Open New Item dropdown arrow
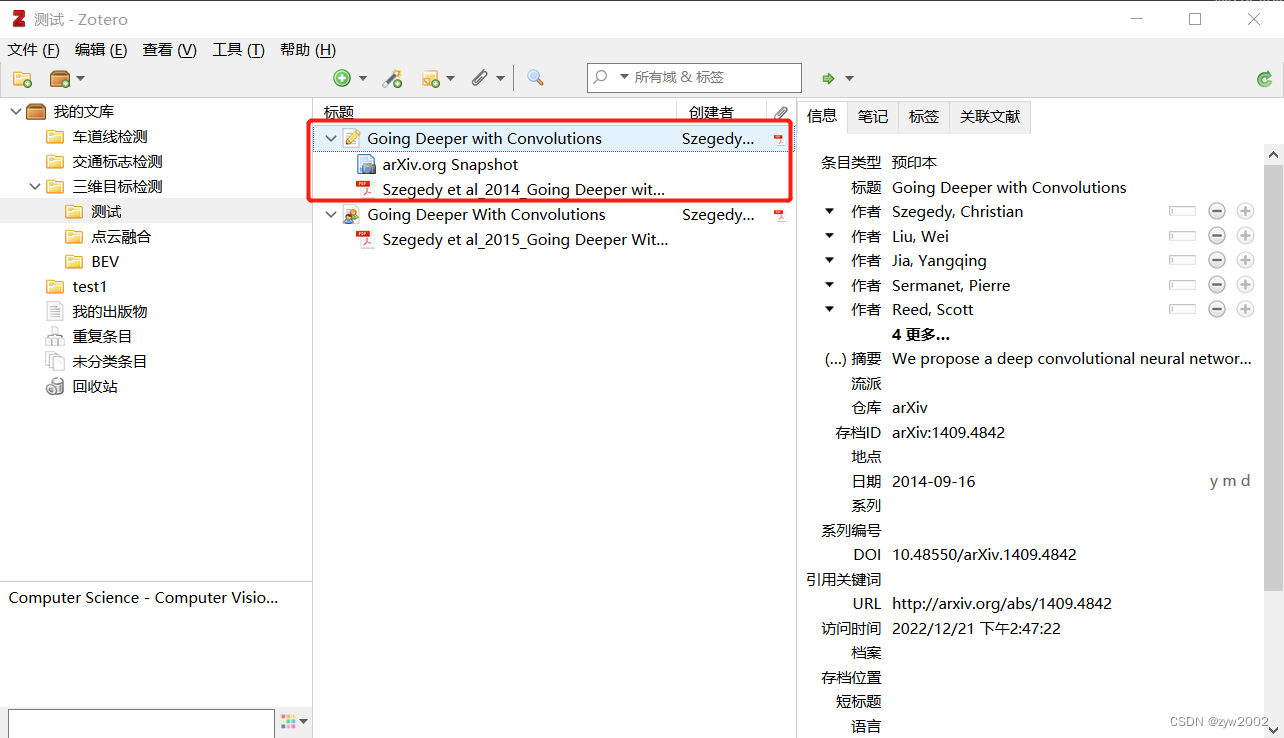 (362, 78)
